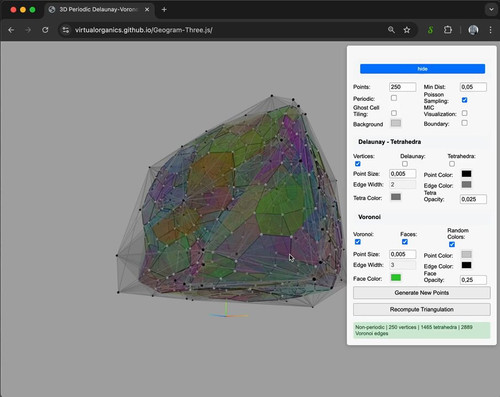Click the Delaunay Edge Width field
This screenshot has height=397, width=500.
click(402, 184)
